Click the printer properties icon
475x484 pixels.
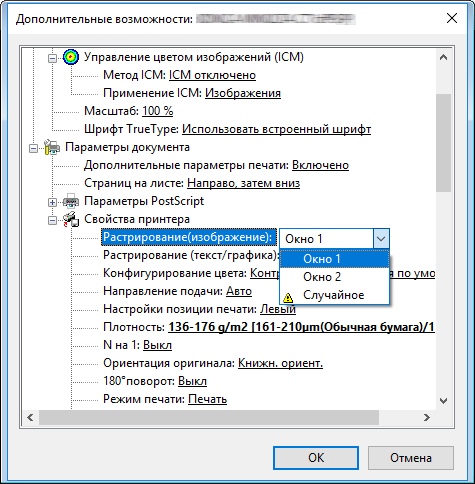point(71,219)
